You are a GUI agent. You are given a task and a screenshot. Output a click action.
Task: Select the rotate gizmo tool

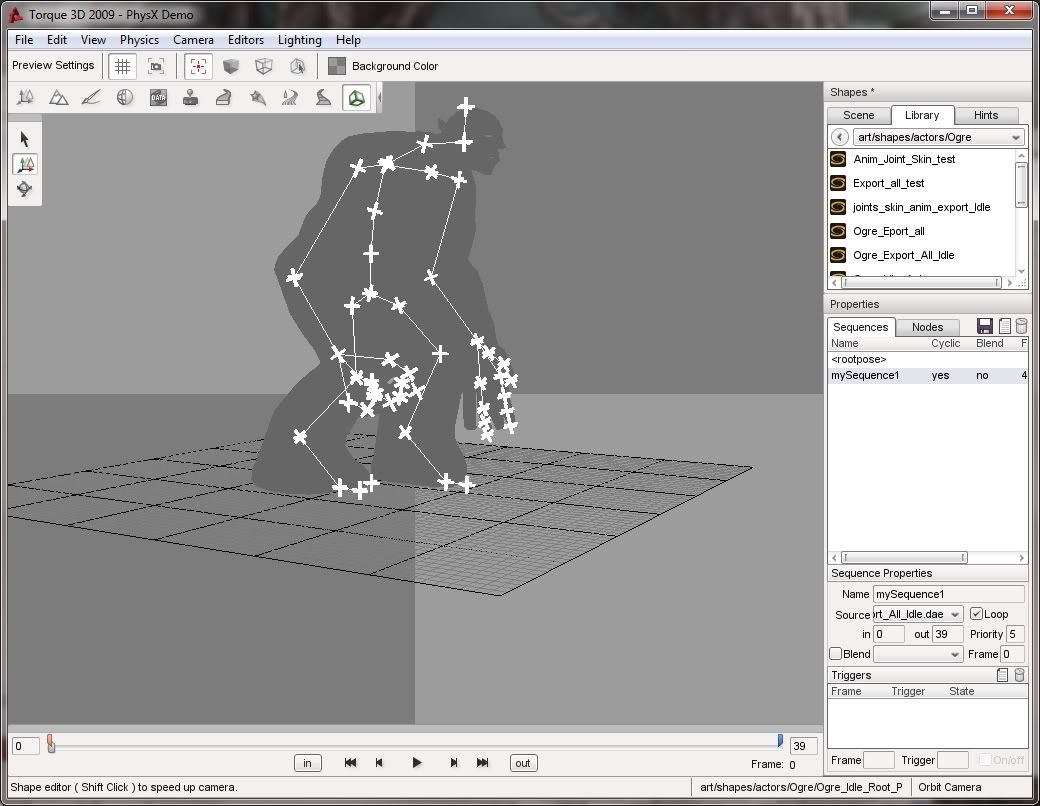(25, 189)
